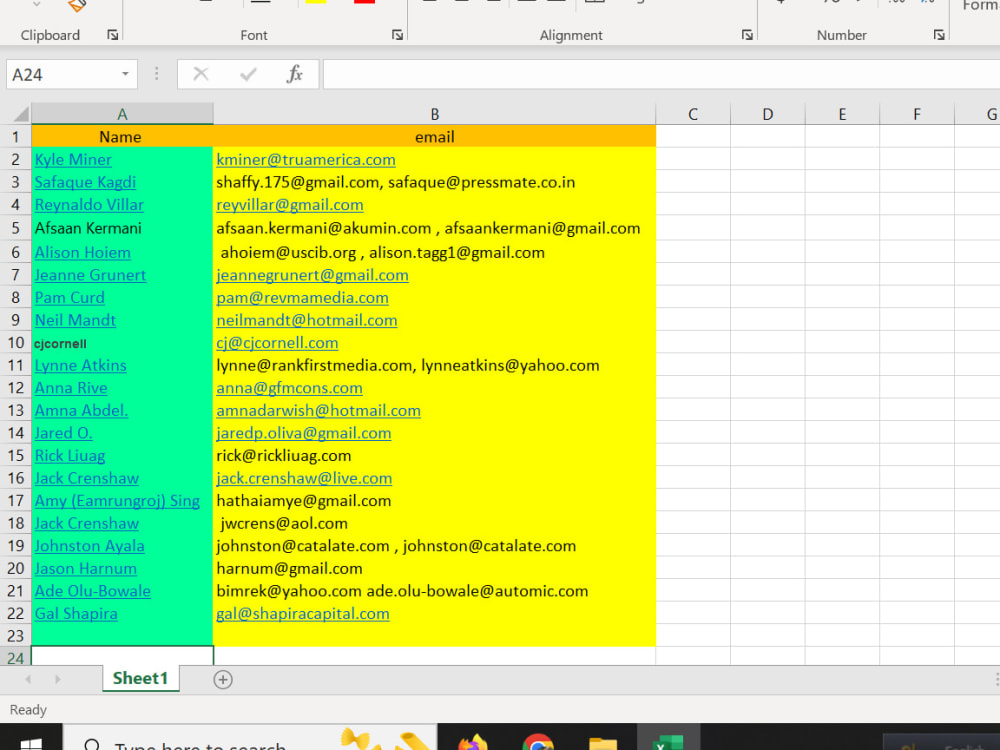Open the gal@shapiracapital.com email link
This screenshot has height=750, width=1000.
[302, 614]
